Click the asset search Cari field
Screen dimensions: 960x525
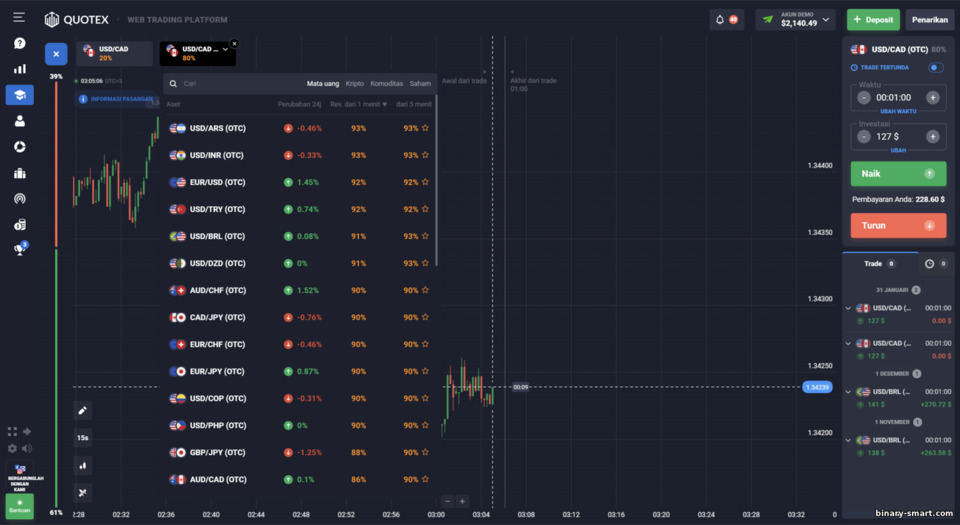pyautogui.click(x=233, y=83)
